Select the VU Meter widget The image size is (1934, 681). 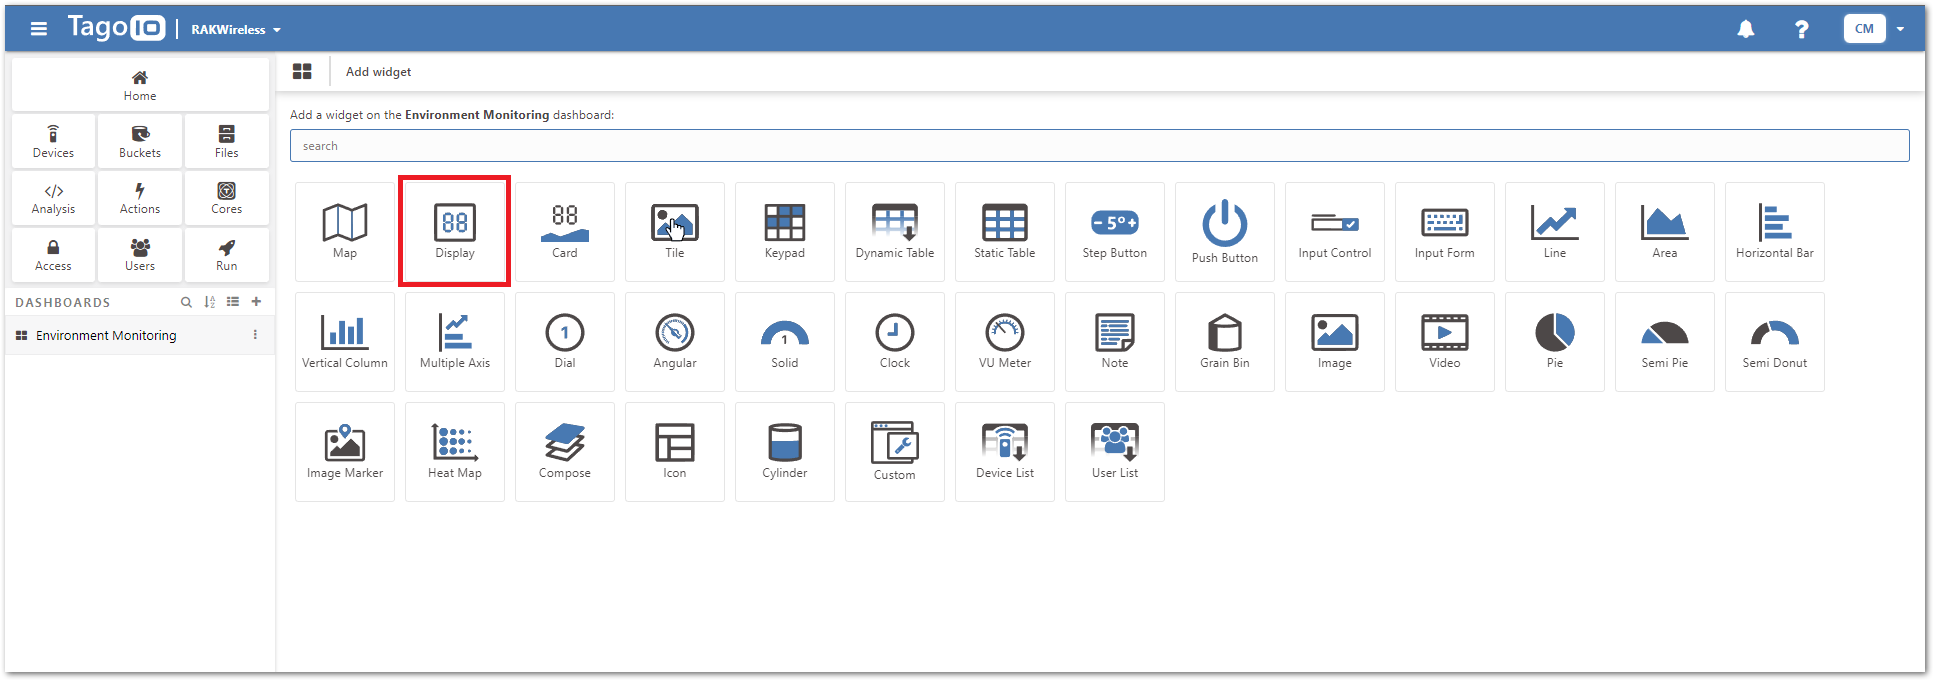tap(1004, 341)
